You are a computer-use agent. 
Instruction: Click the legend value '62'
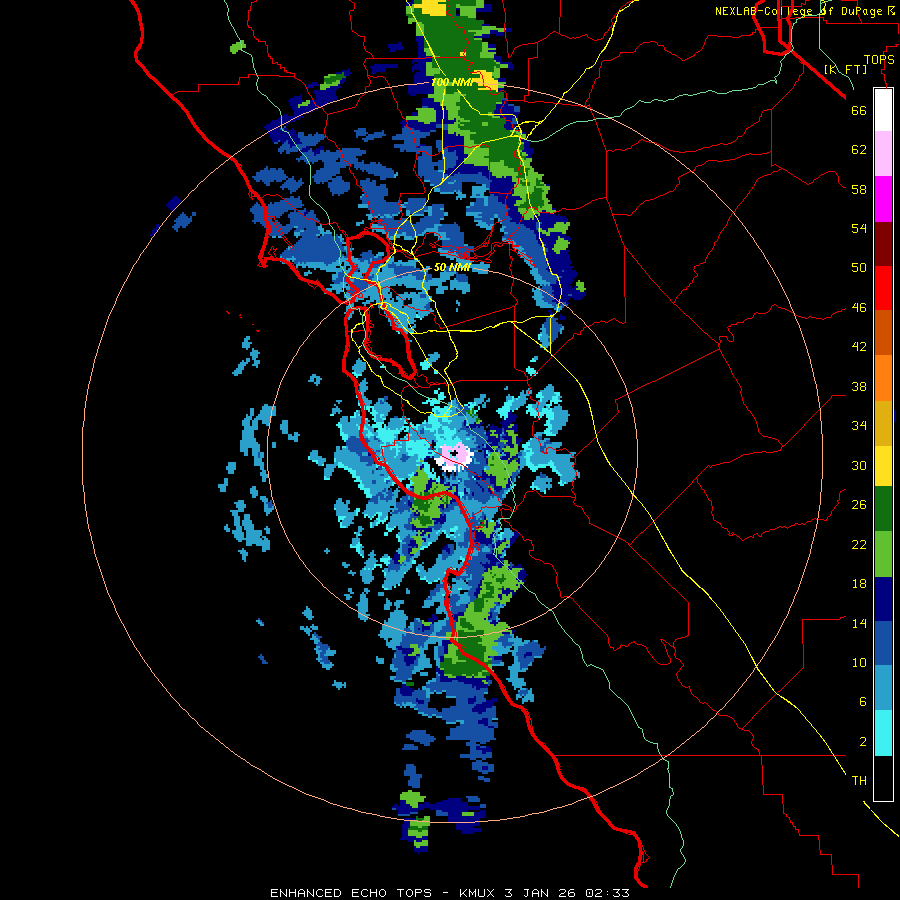859,150
